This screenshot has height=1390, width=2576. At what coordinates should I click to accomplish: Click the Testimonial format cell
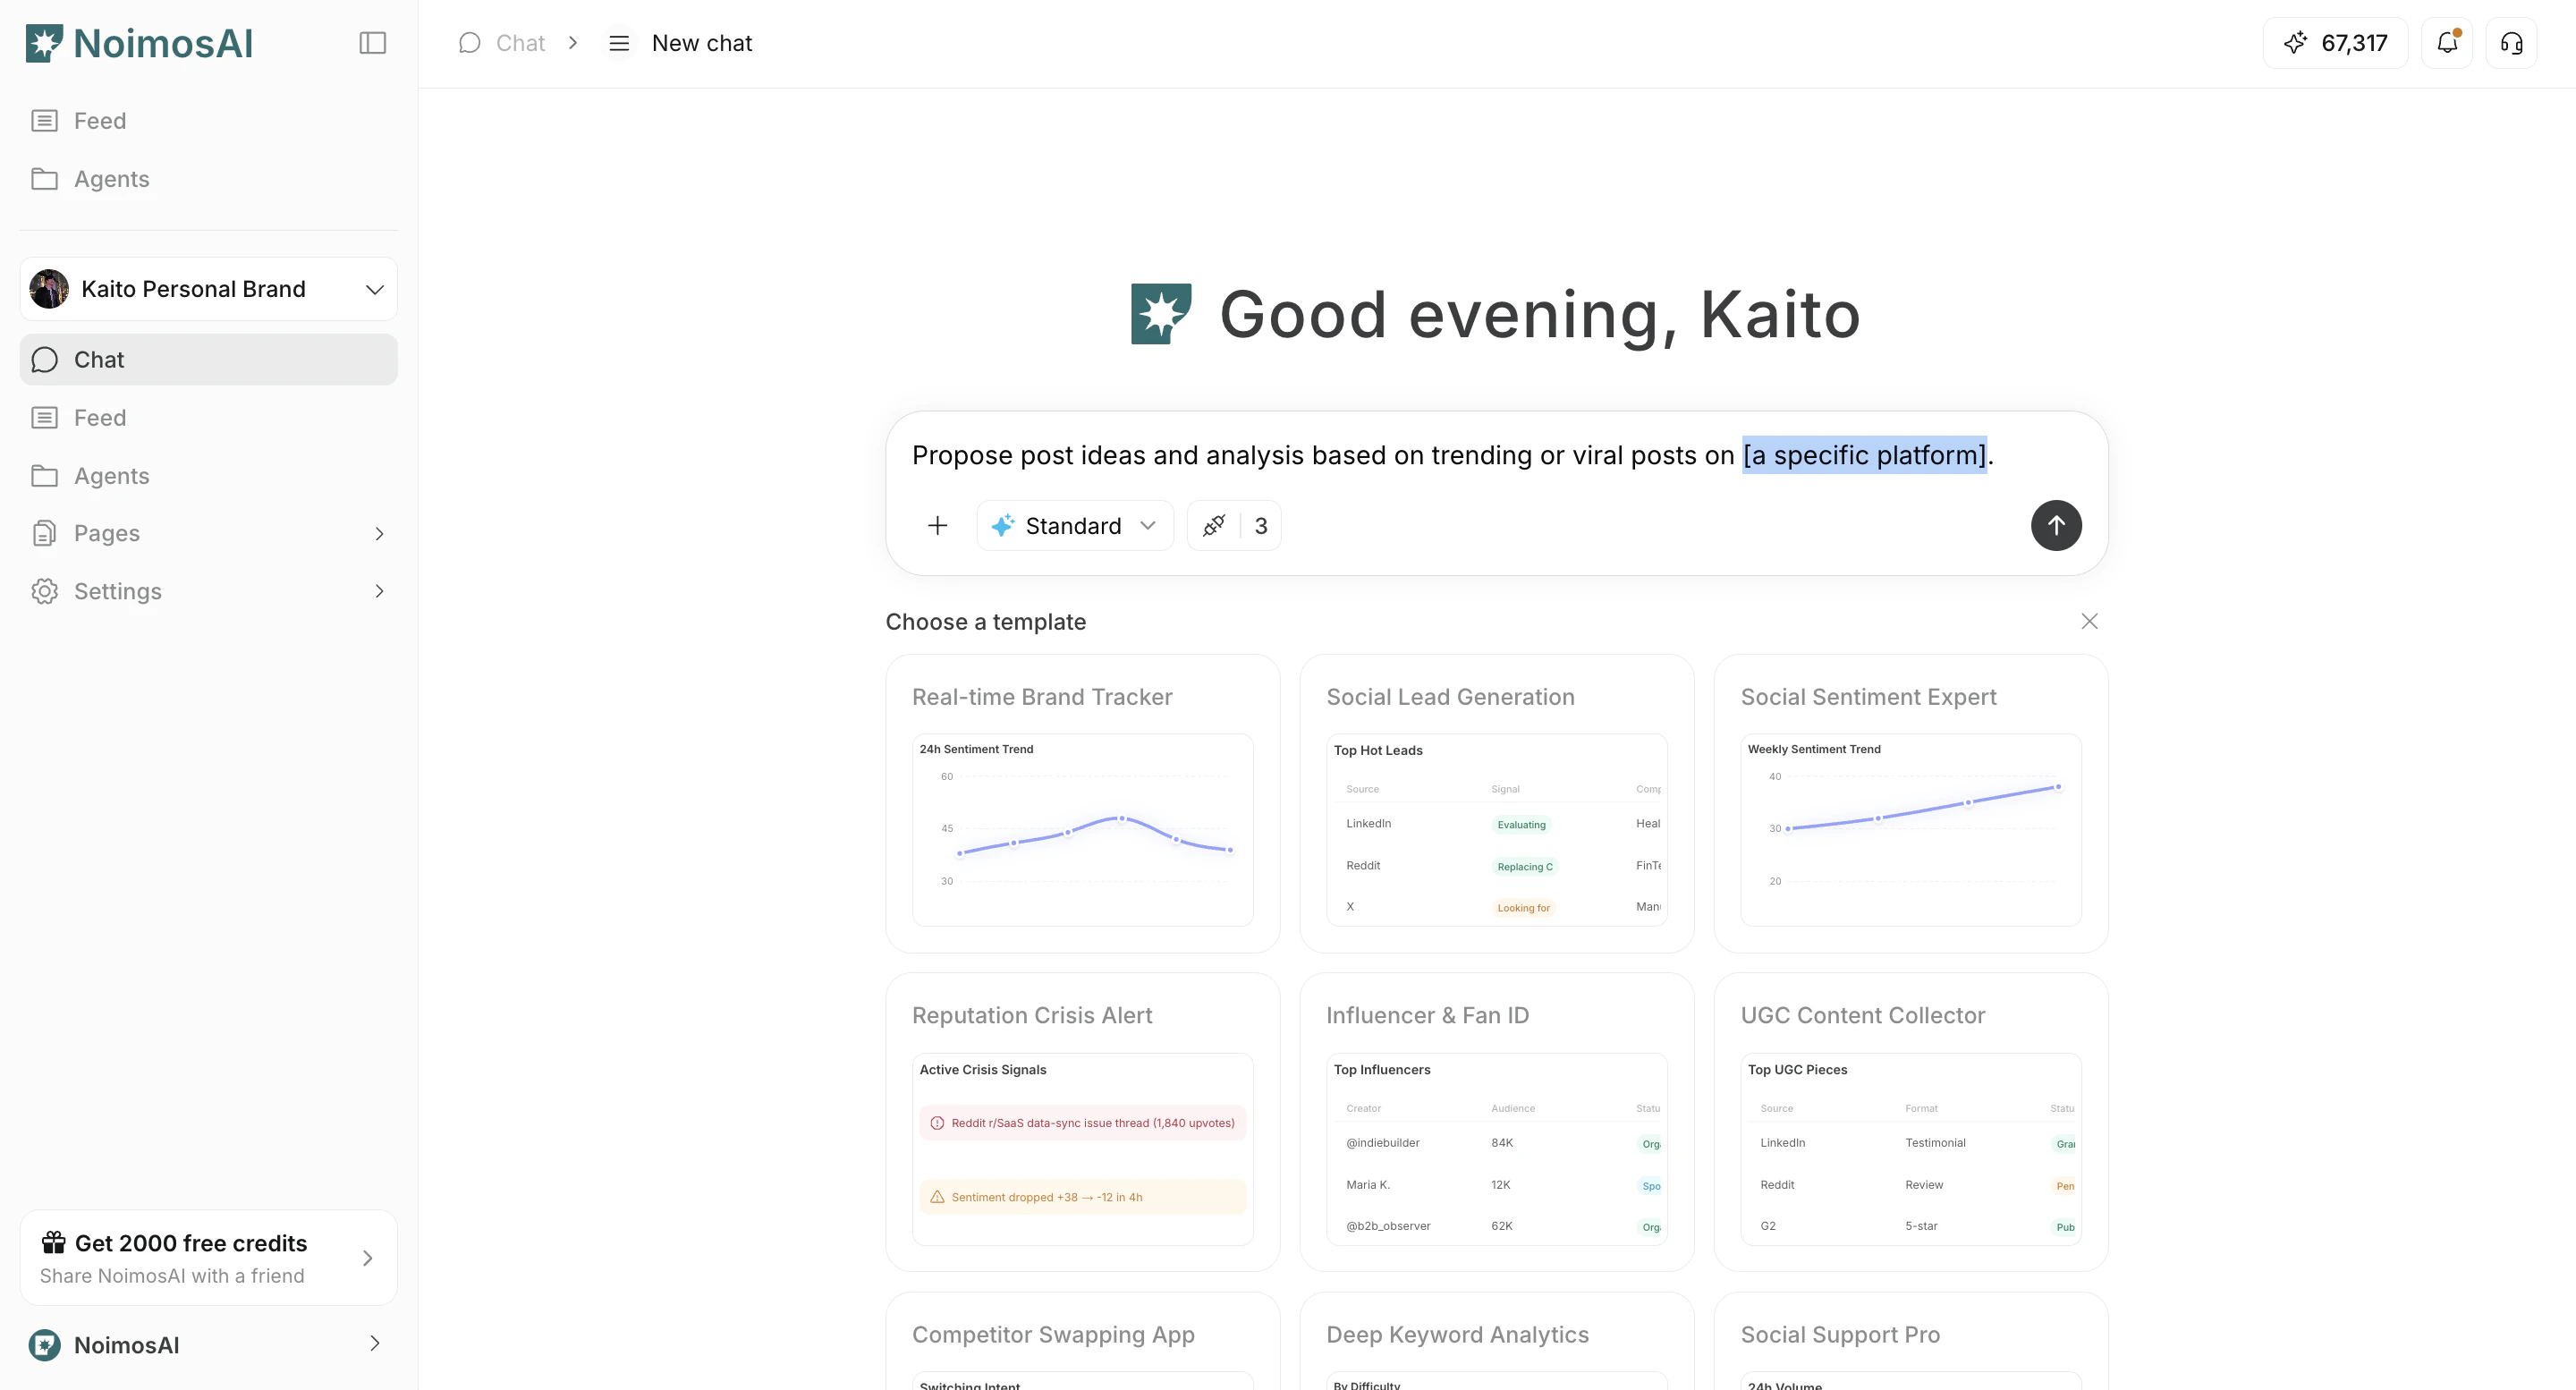click(1935, 1143)
